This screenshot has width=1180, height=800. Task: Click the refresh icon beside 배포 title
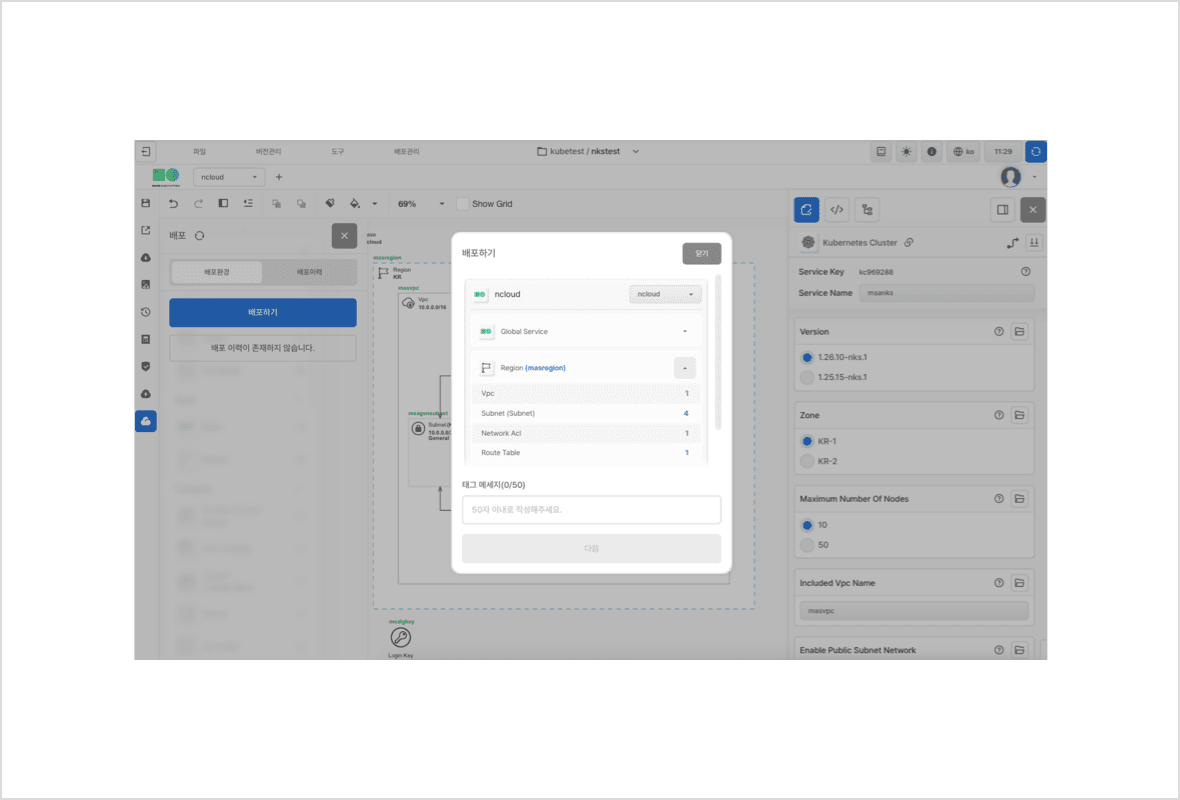(x=199, y=236)
